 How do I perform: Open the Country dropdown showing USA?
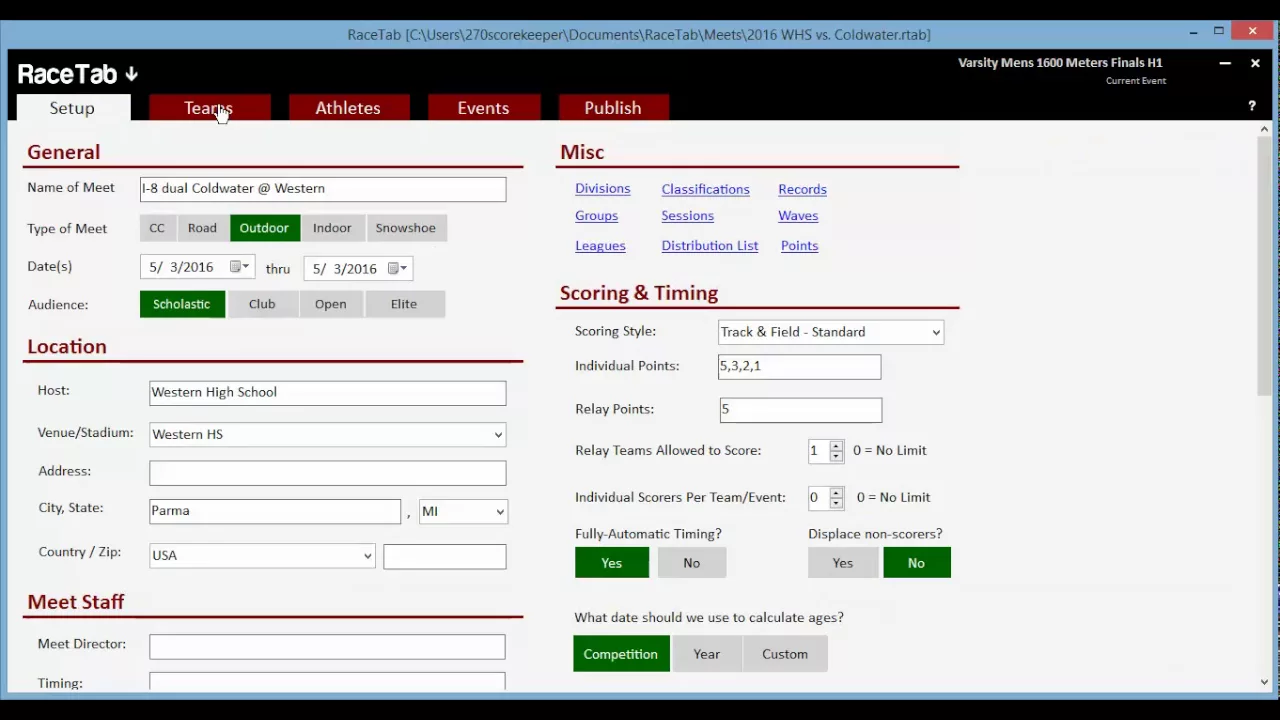tap(367, 556)
